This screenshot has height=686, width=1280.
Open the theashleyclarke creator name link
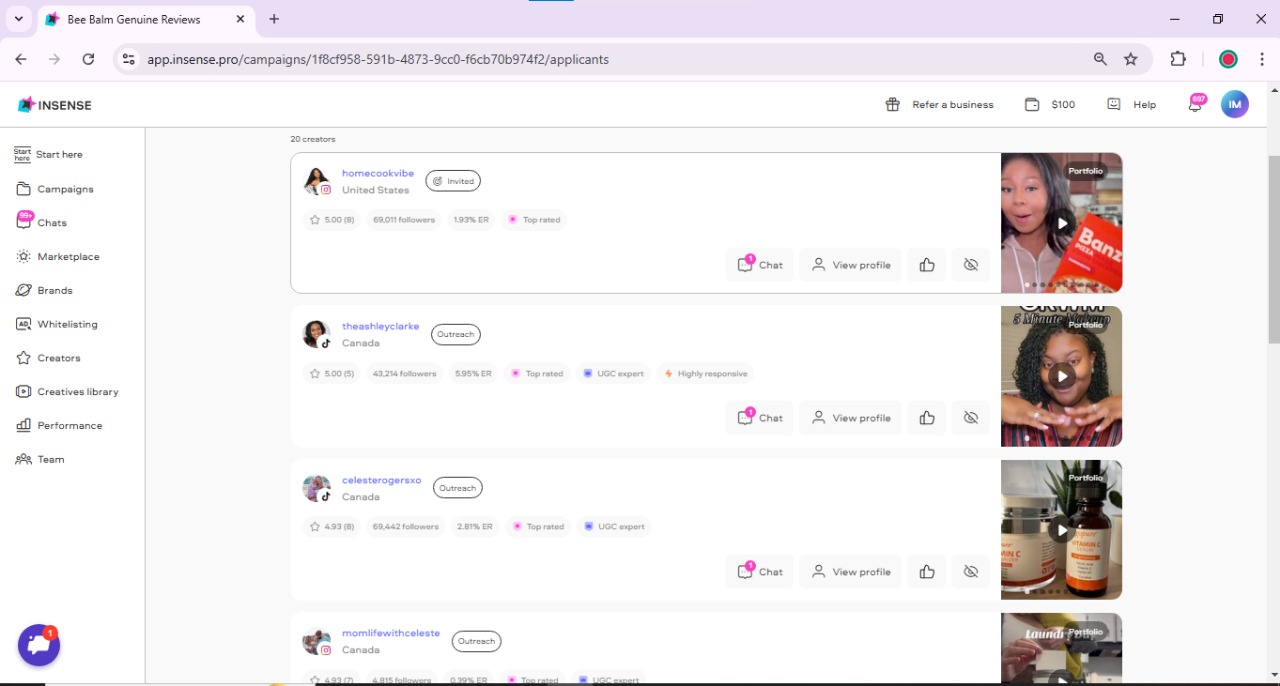380,326
